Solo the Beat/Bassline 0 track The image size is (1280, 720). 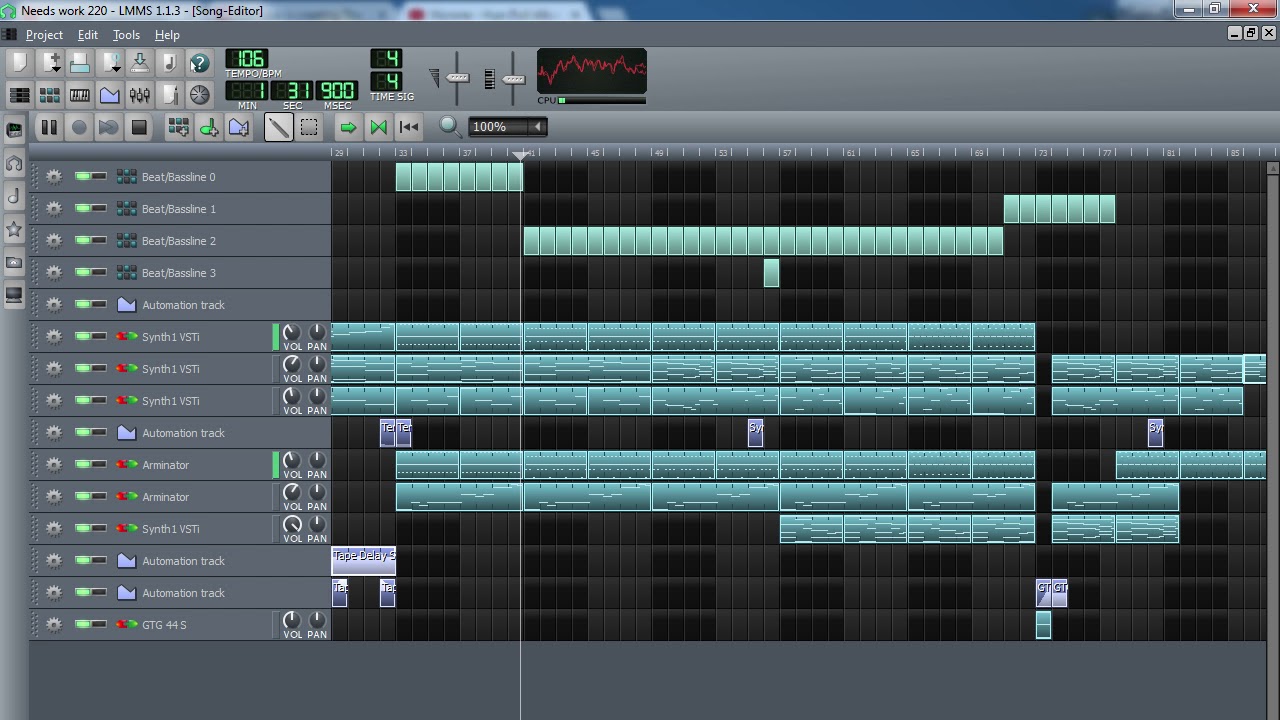(x=99, y=176)
